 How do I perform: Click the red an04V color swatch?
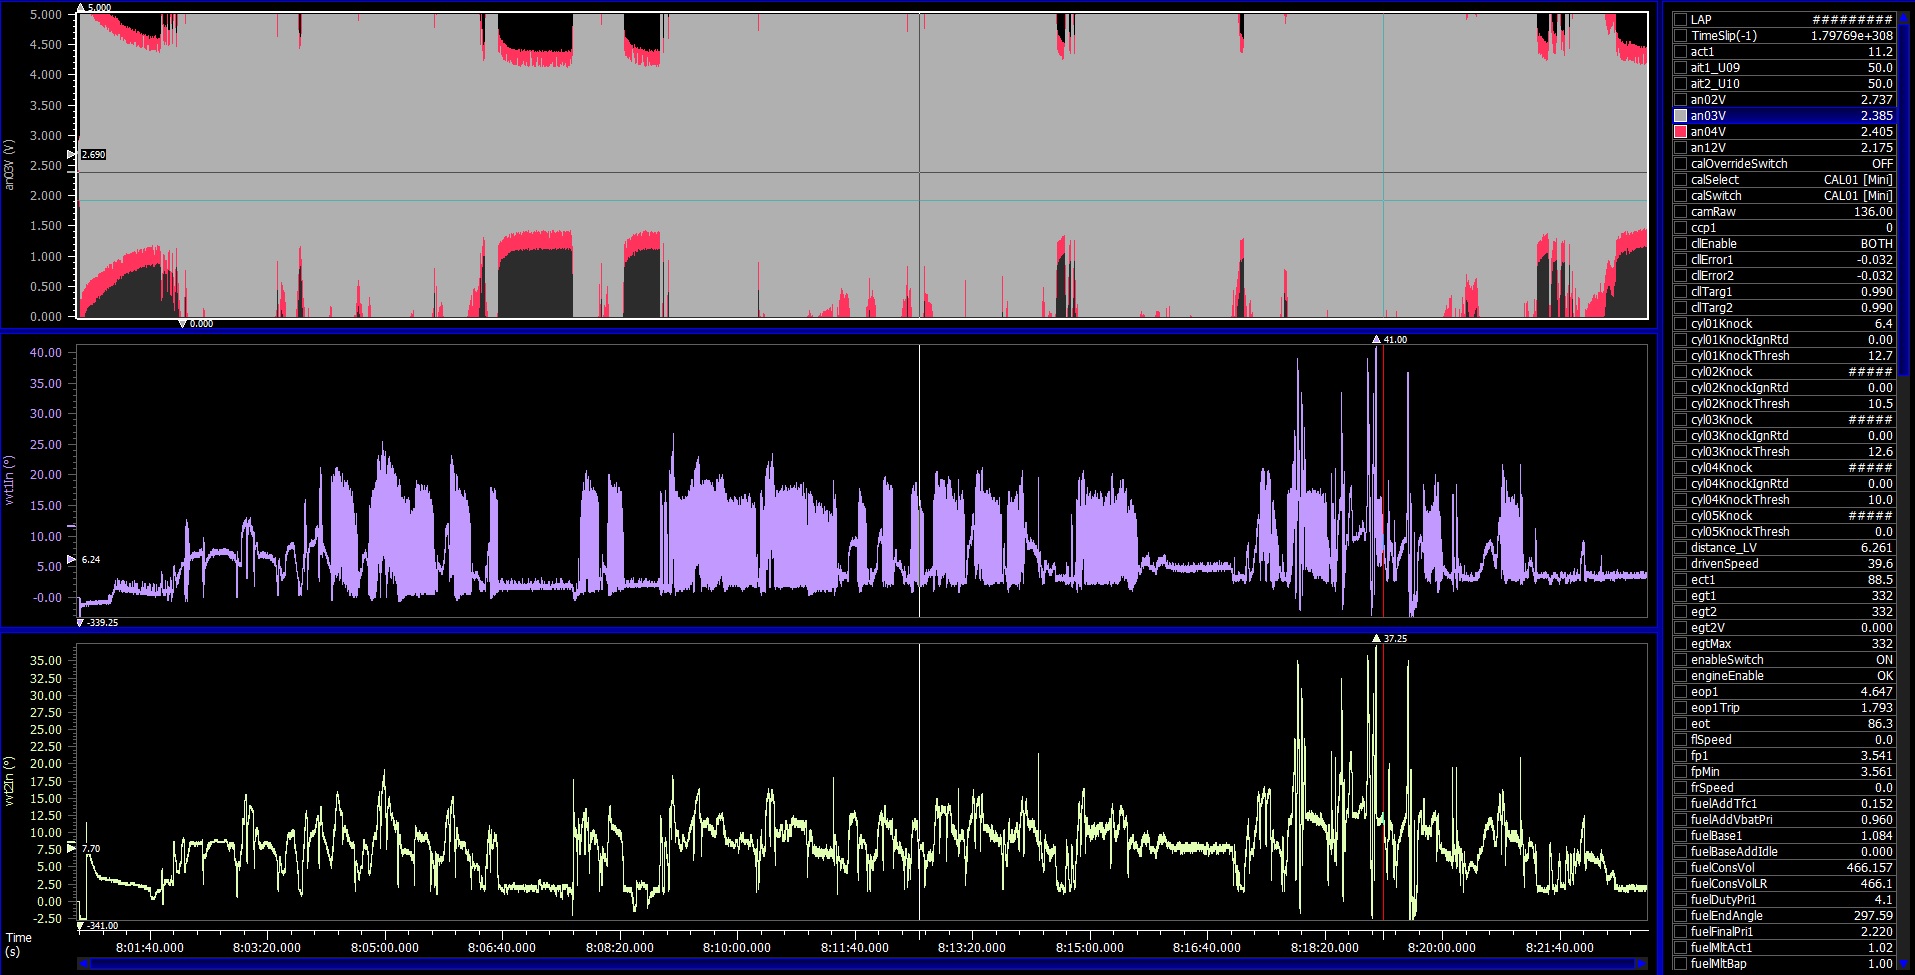click(1680, 132)
